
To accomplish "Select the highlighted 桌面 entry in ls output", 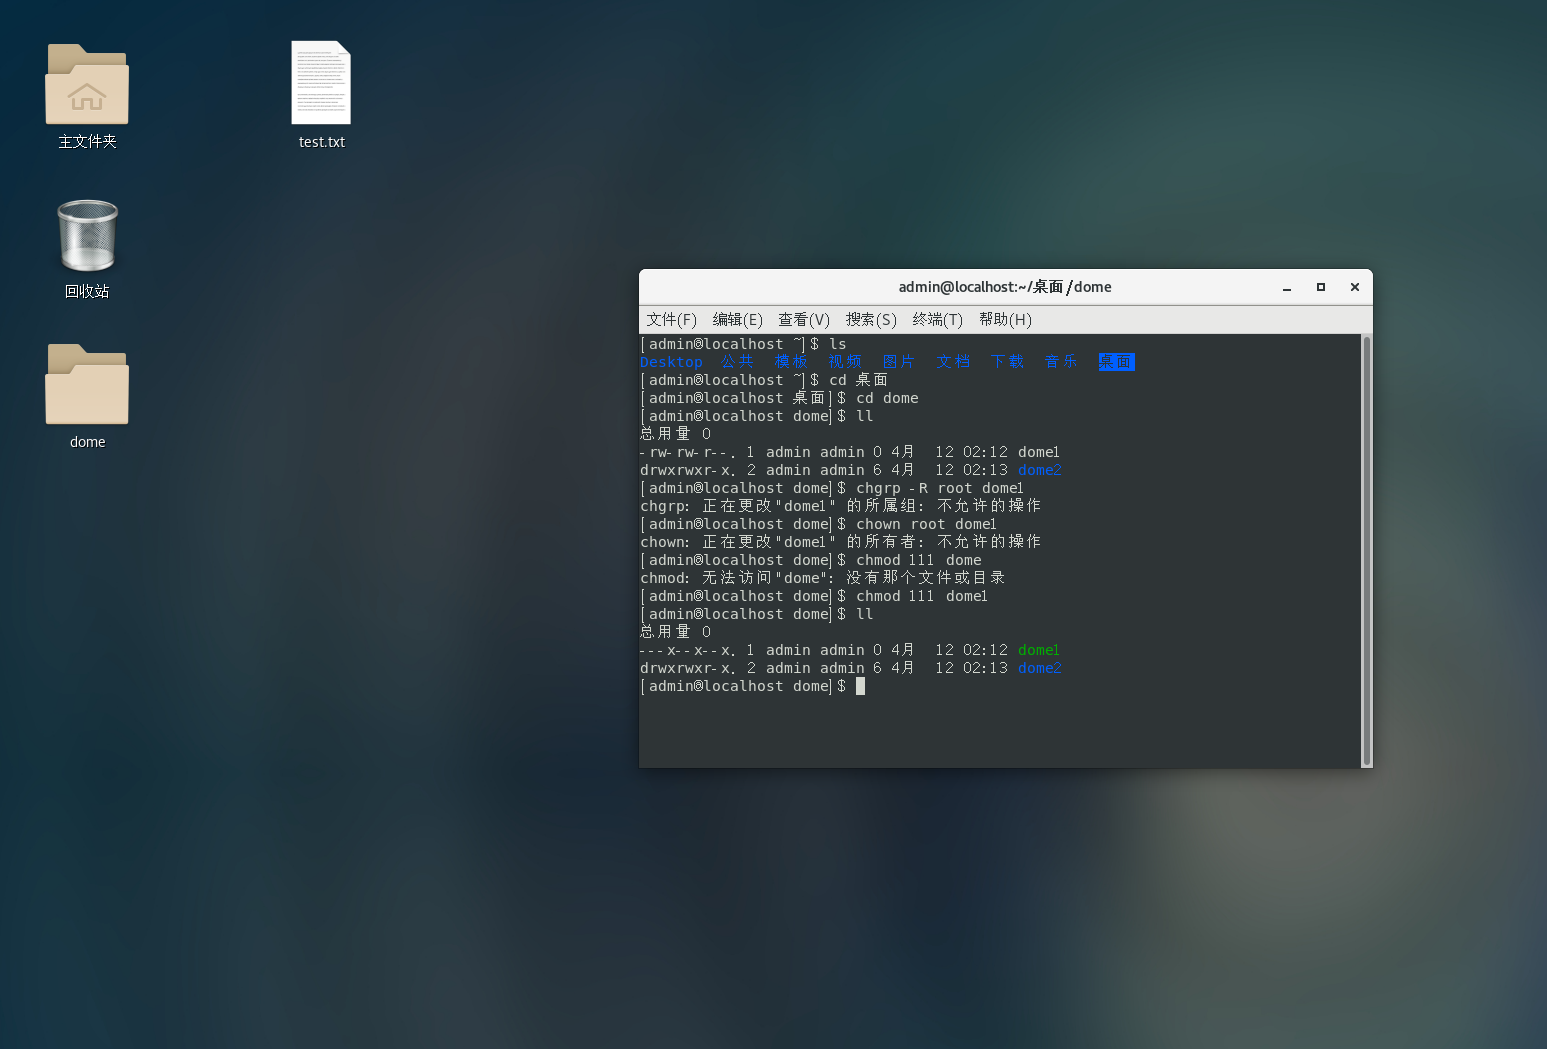I will coord(1116,361).
